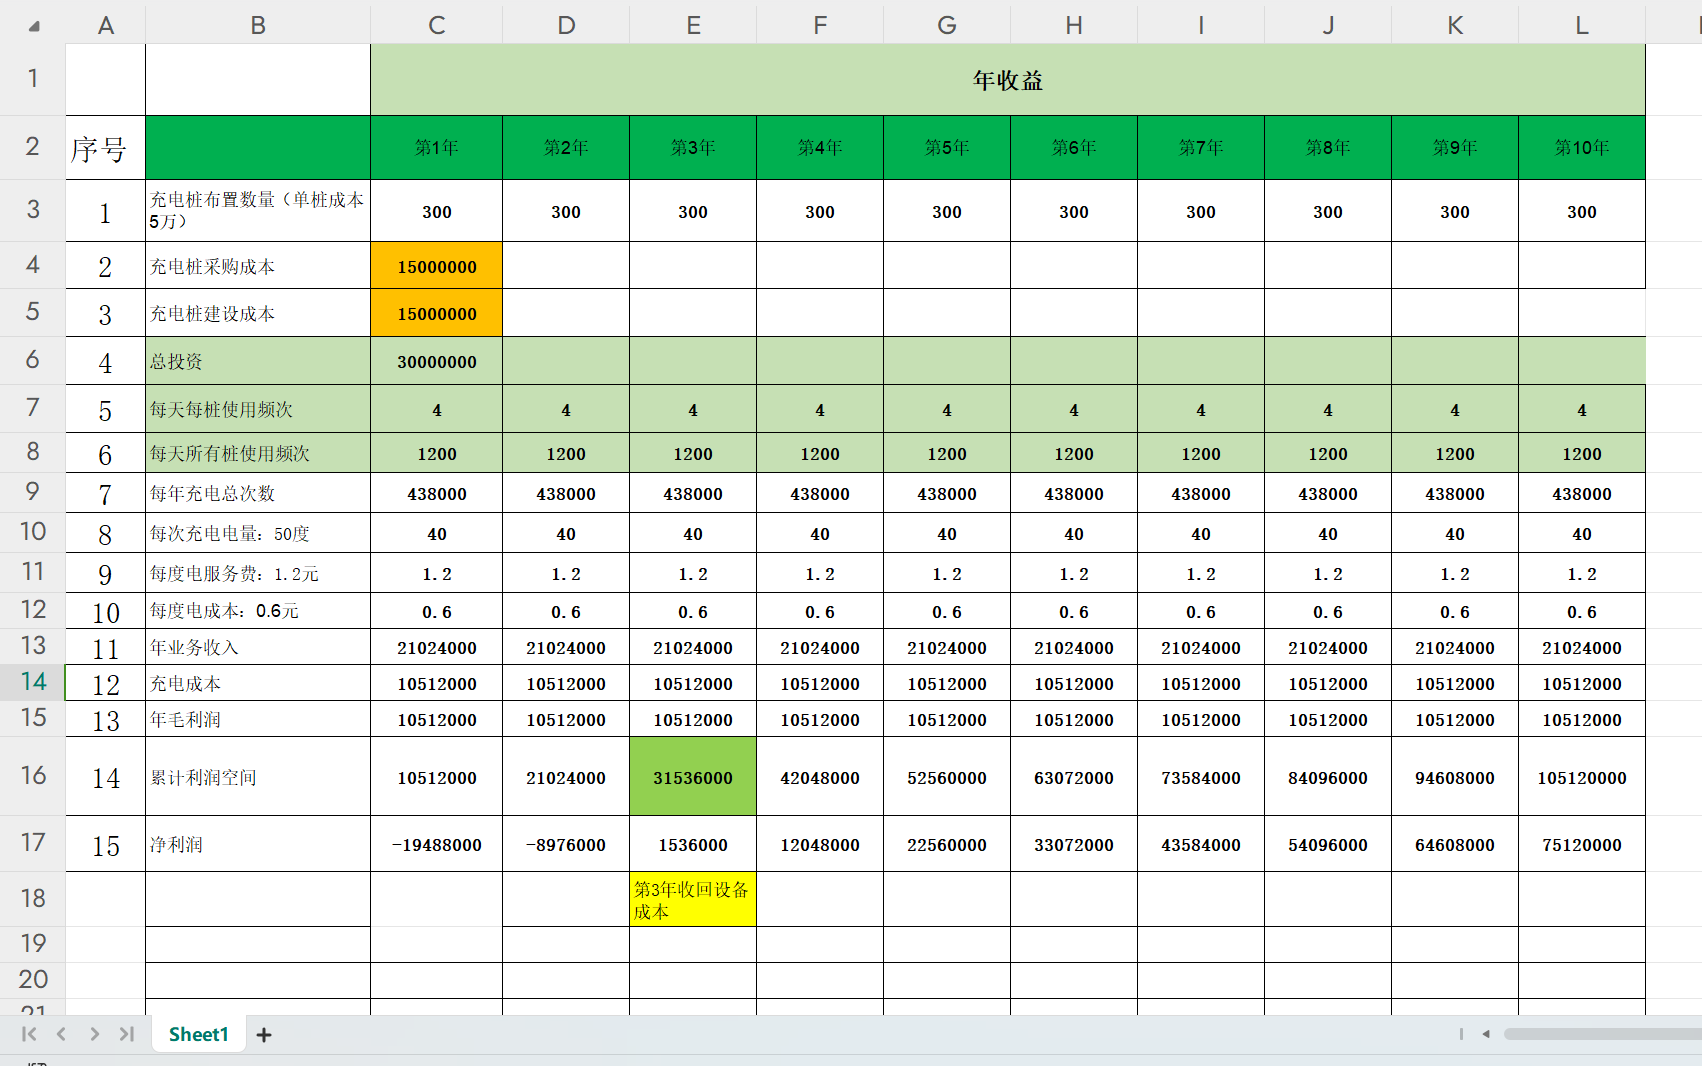Select the 1536000 net profit cell

point(693,844)
